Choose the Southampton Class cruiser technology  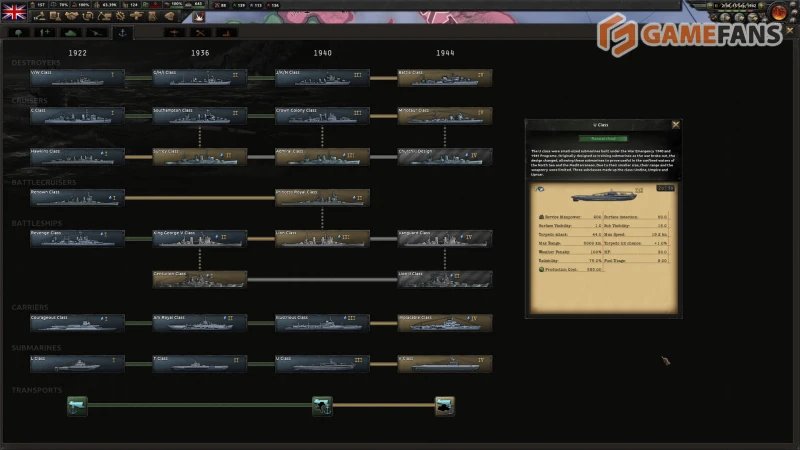pyautogui.click(x=199, y=114)
